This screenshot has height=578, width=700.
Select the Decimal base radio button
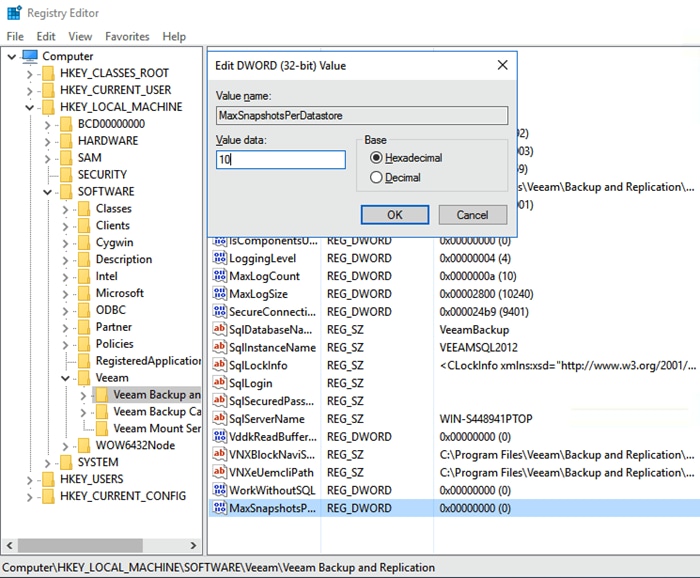point(376,178)
